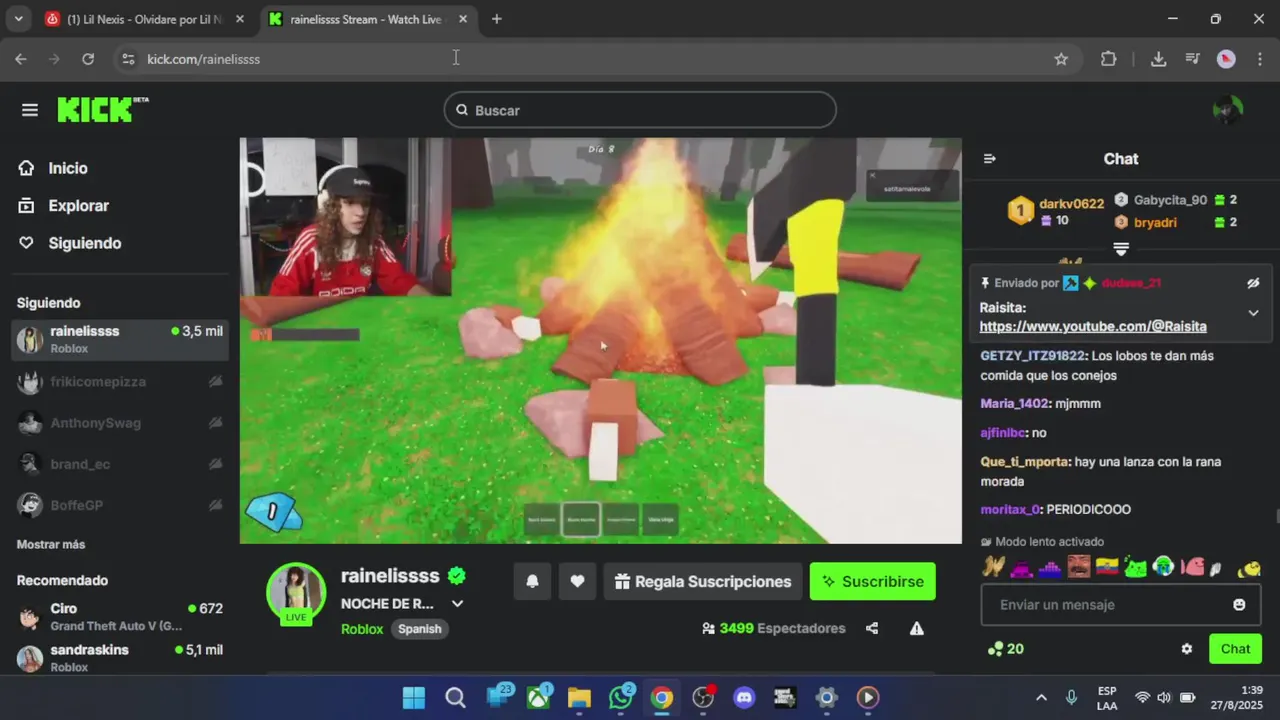
Task: Click the Ecuador flag emote
Action: [1107, 567]
